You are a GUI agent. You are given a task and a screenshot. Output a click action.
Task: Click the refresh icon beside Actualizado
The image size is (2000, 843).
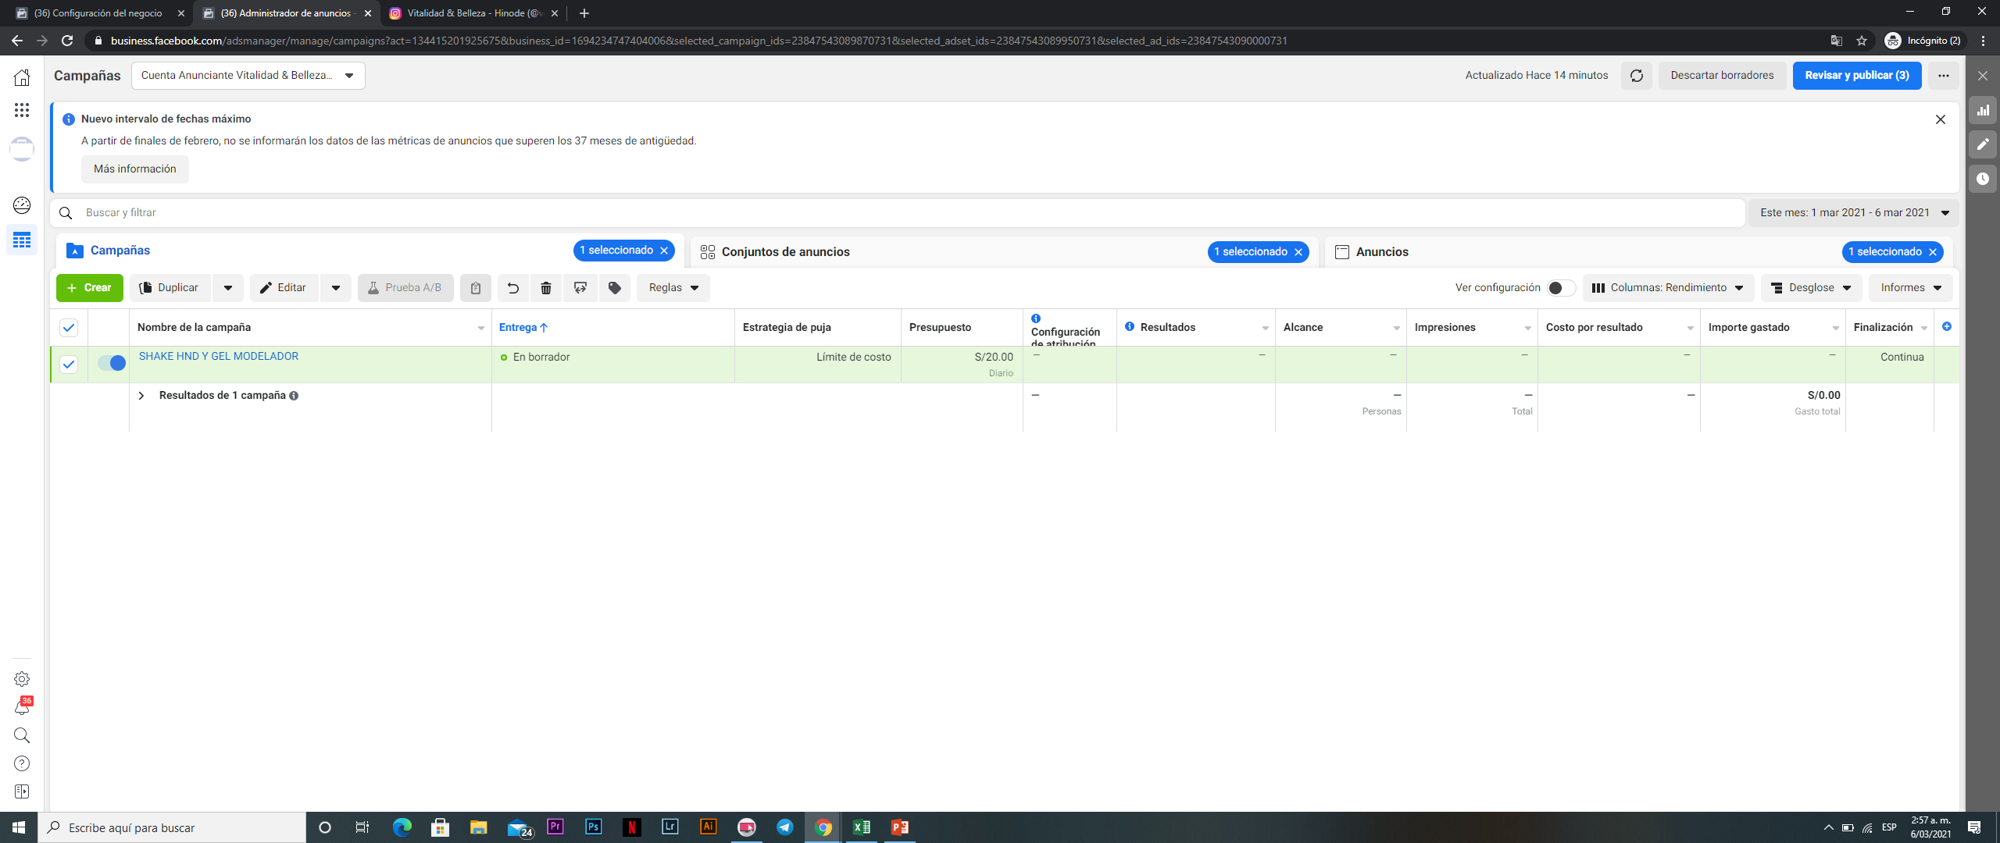1636,76
